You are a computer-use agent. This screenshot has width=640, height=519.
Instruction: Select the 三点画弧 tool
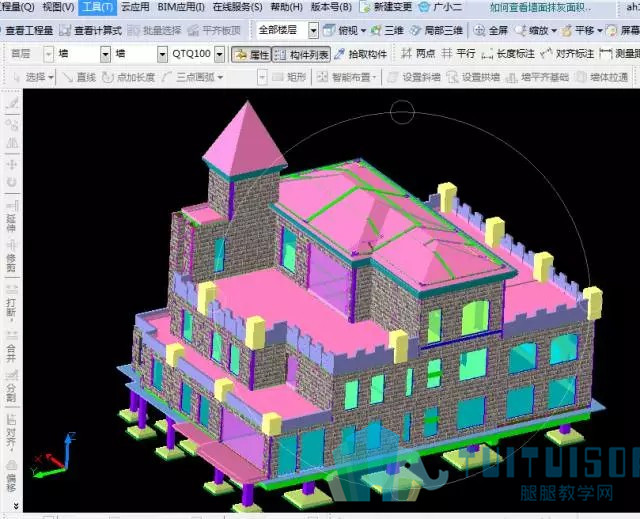coord(189,77)
